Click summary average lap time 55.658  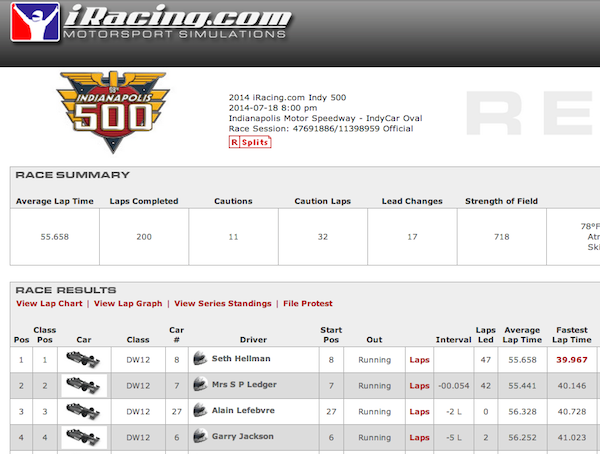point(55,237)
